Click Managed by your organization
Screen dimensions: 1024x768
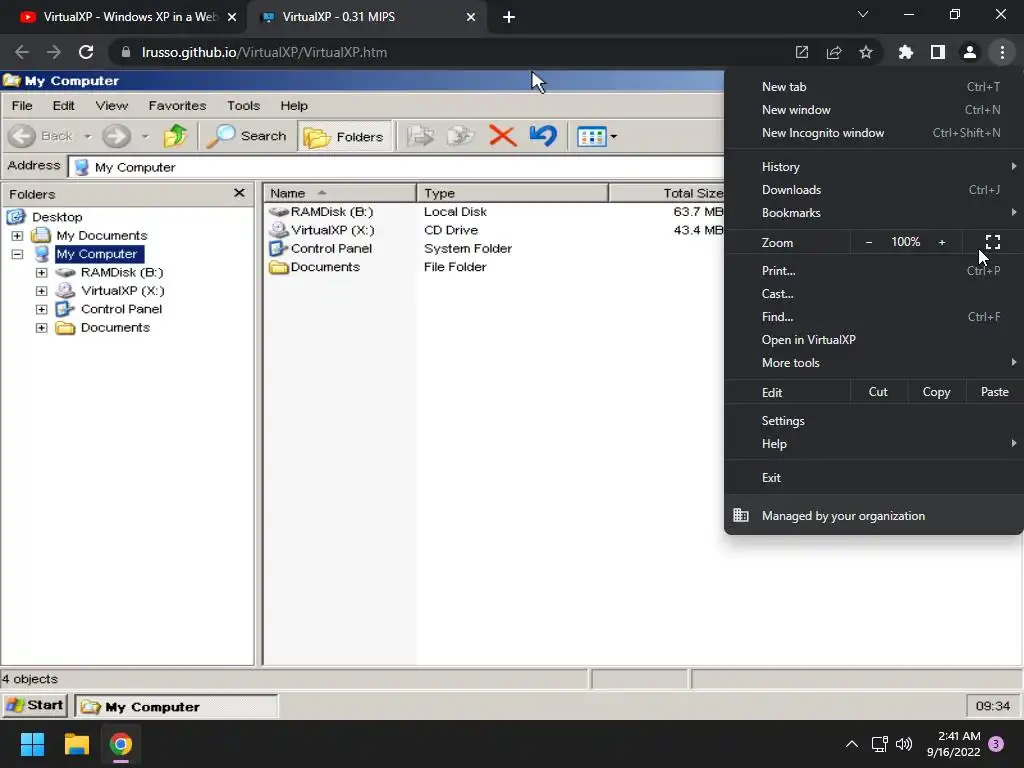[874, 516]
